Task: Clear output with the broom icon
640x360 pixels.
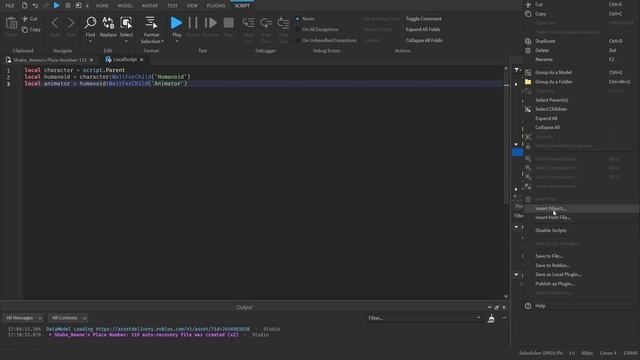Action: tap(491, 318)
